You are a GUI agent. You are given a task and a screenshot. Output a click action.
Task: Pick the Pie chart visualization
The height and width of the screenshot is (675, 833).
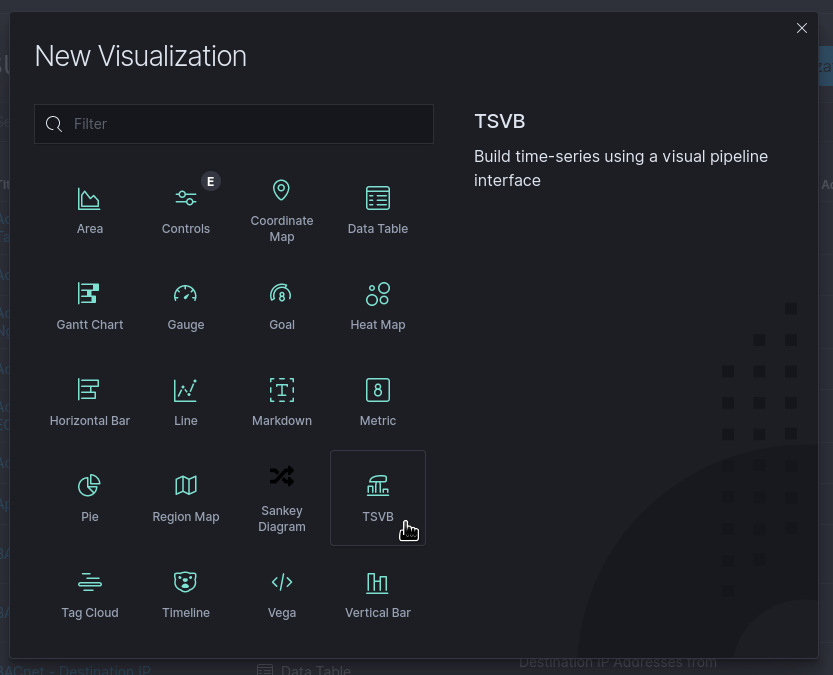tap(90, 495)
